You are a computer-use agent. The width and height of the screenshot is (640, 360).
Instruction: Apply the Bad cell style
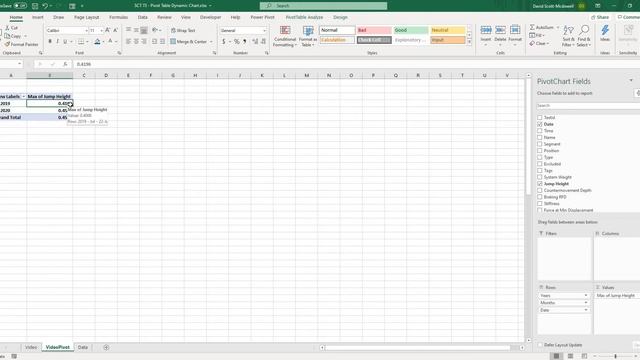374,30
